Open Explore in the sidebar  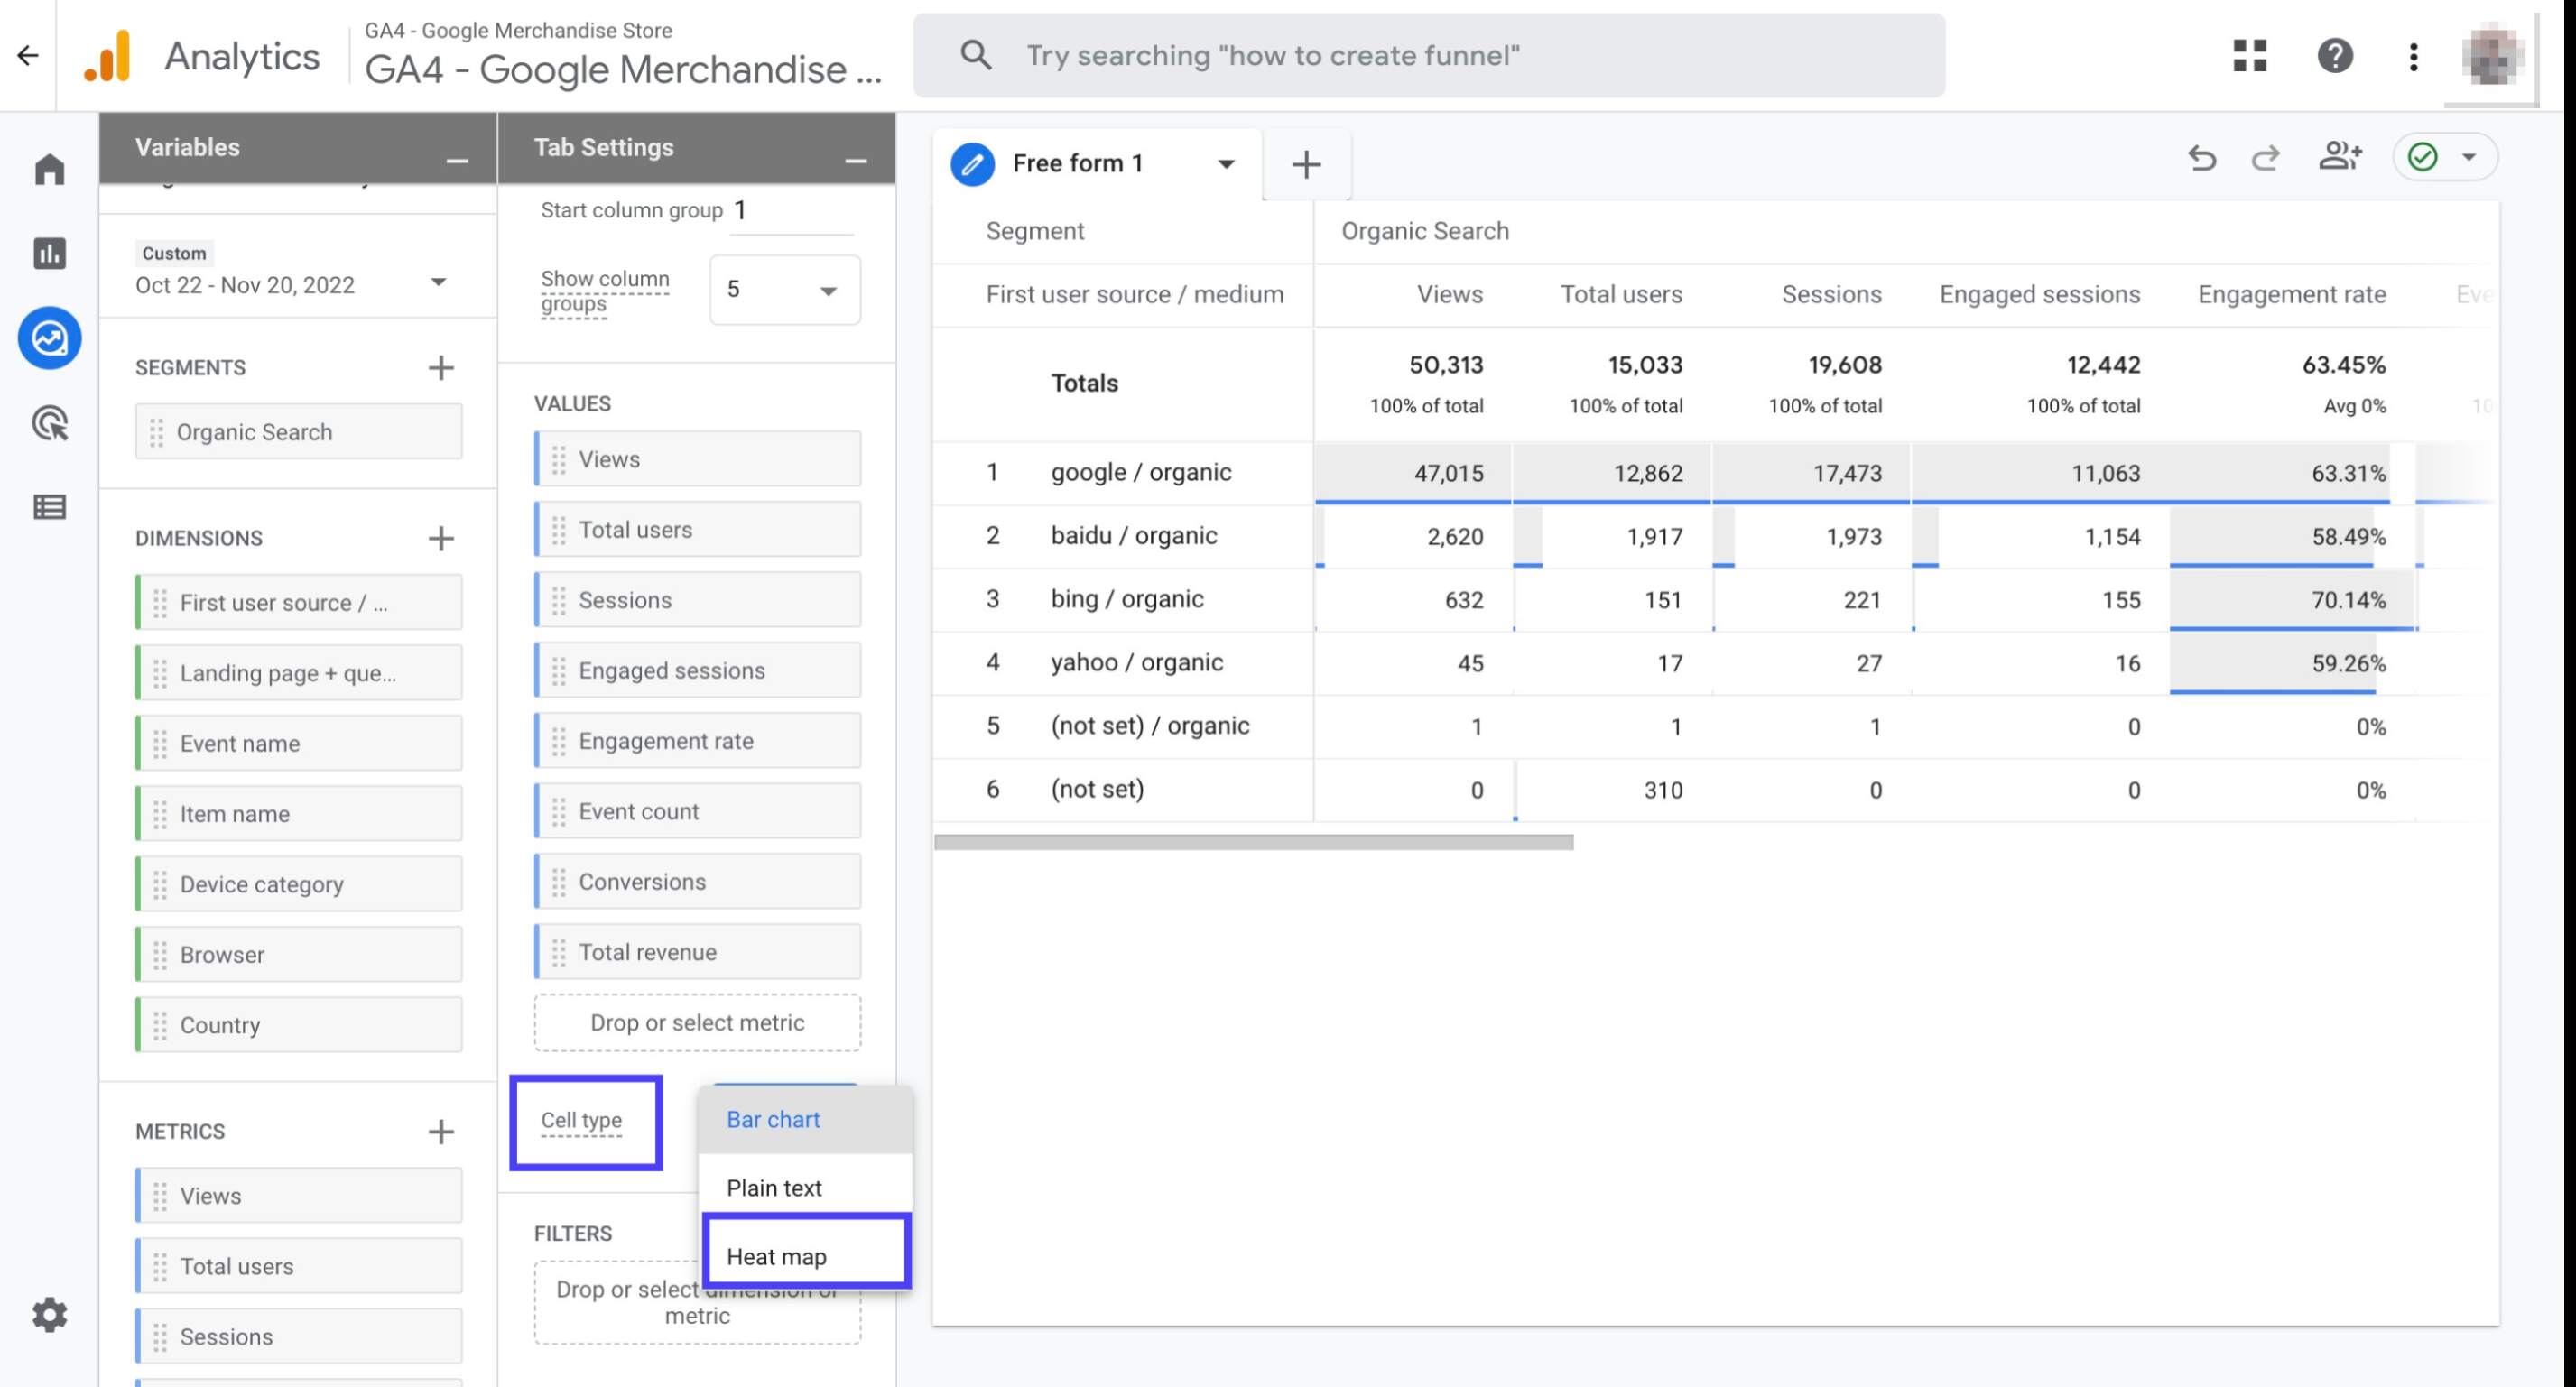click(x=49, y=338)
